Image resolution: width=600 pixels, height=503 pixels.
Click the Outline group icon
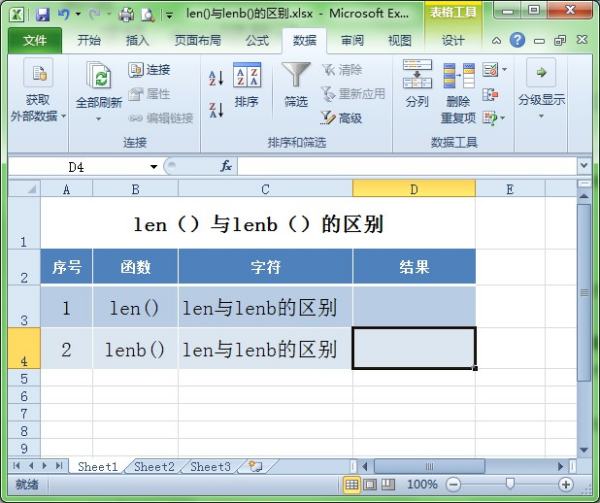coord(541,72)
